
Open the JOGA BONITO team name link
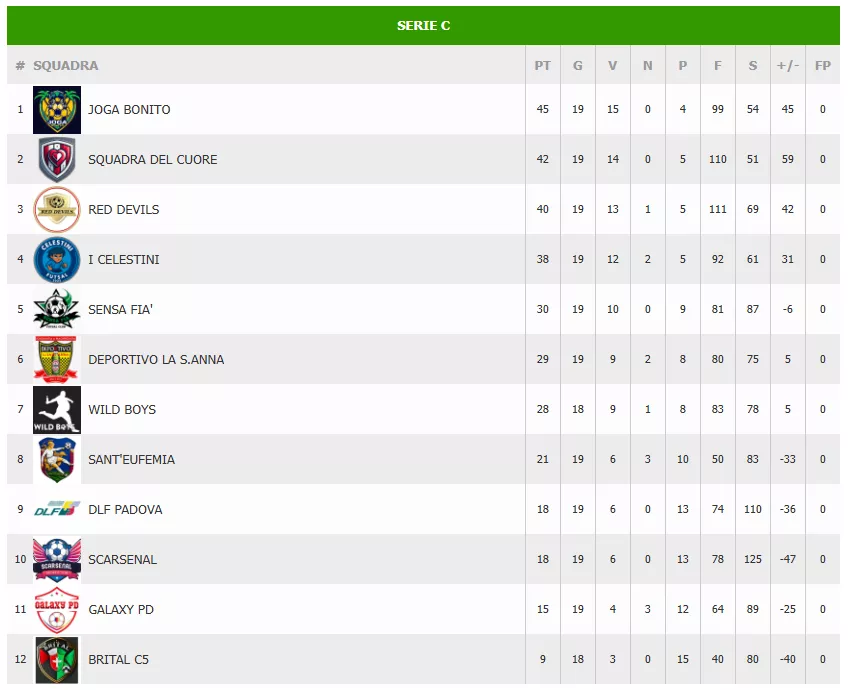coord(129,110)
